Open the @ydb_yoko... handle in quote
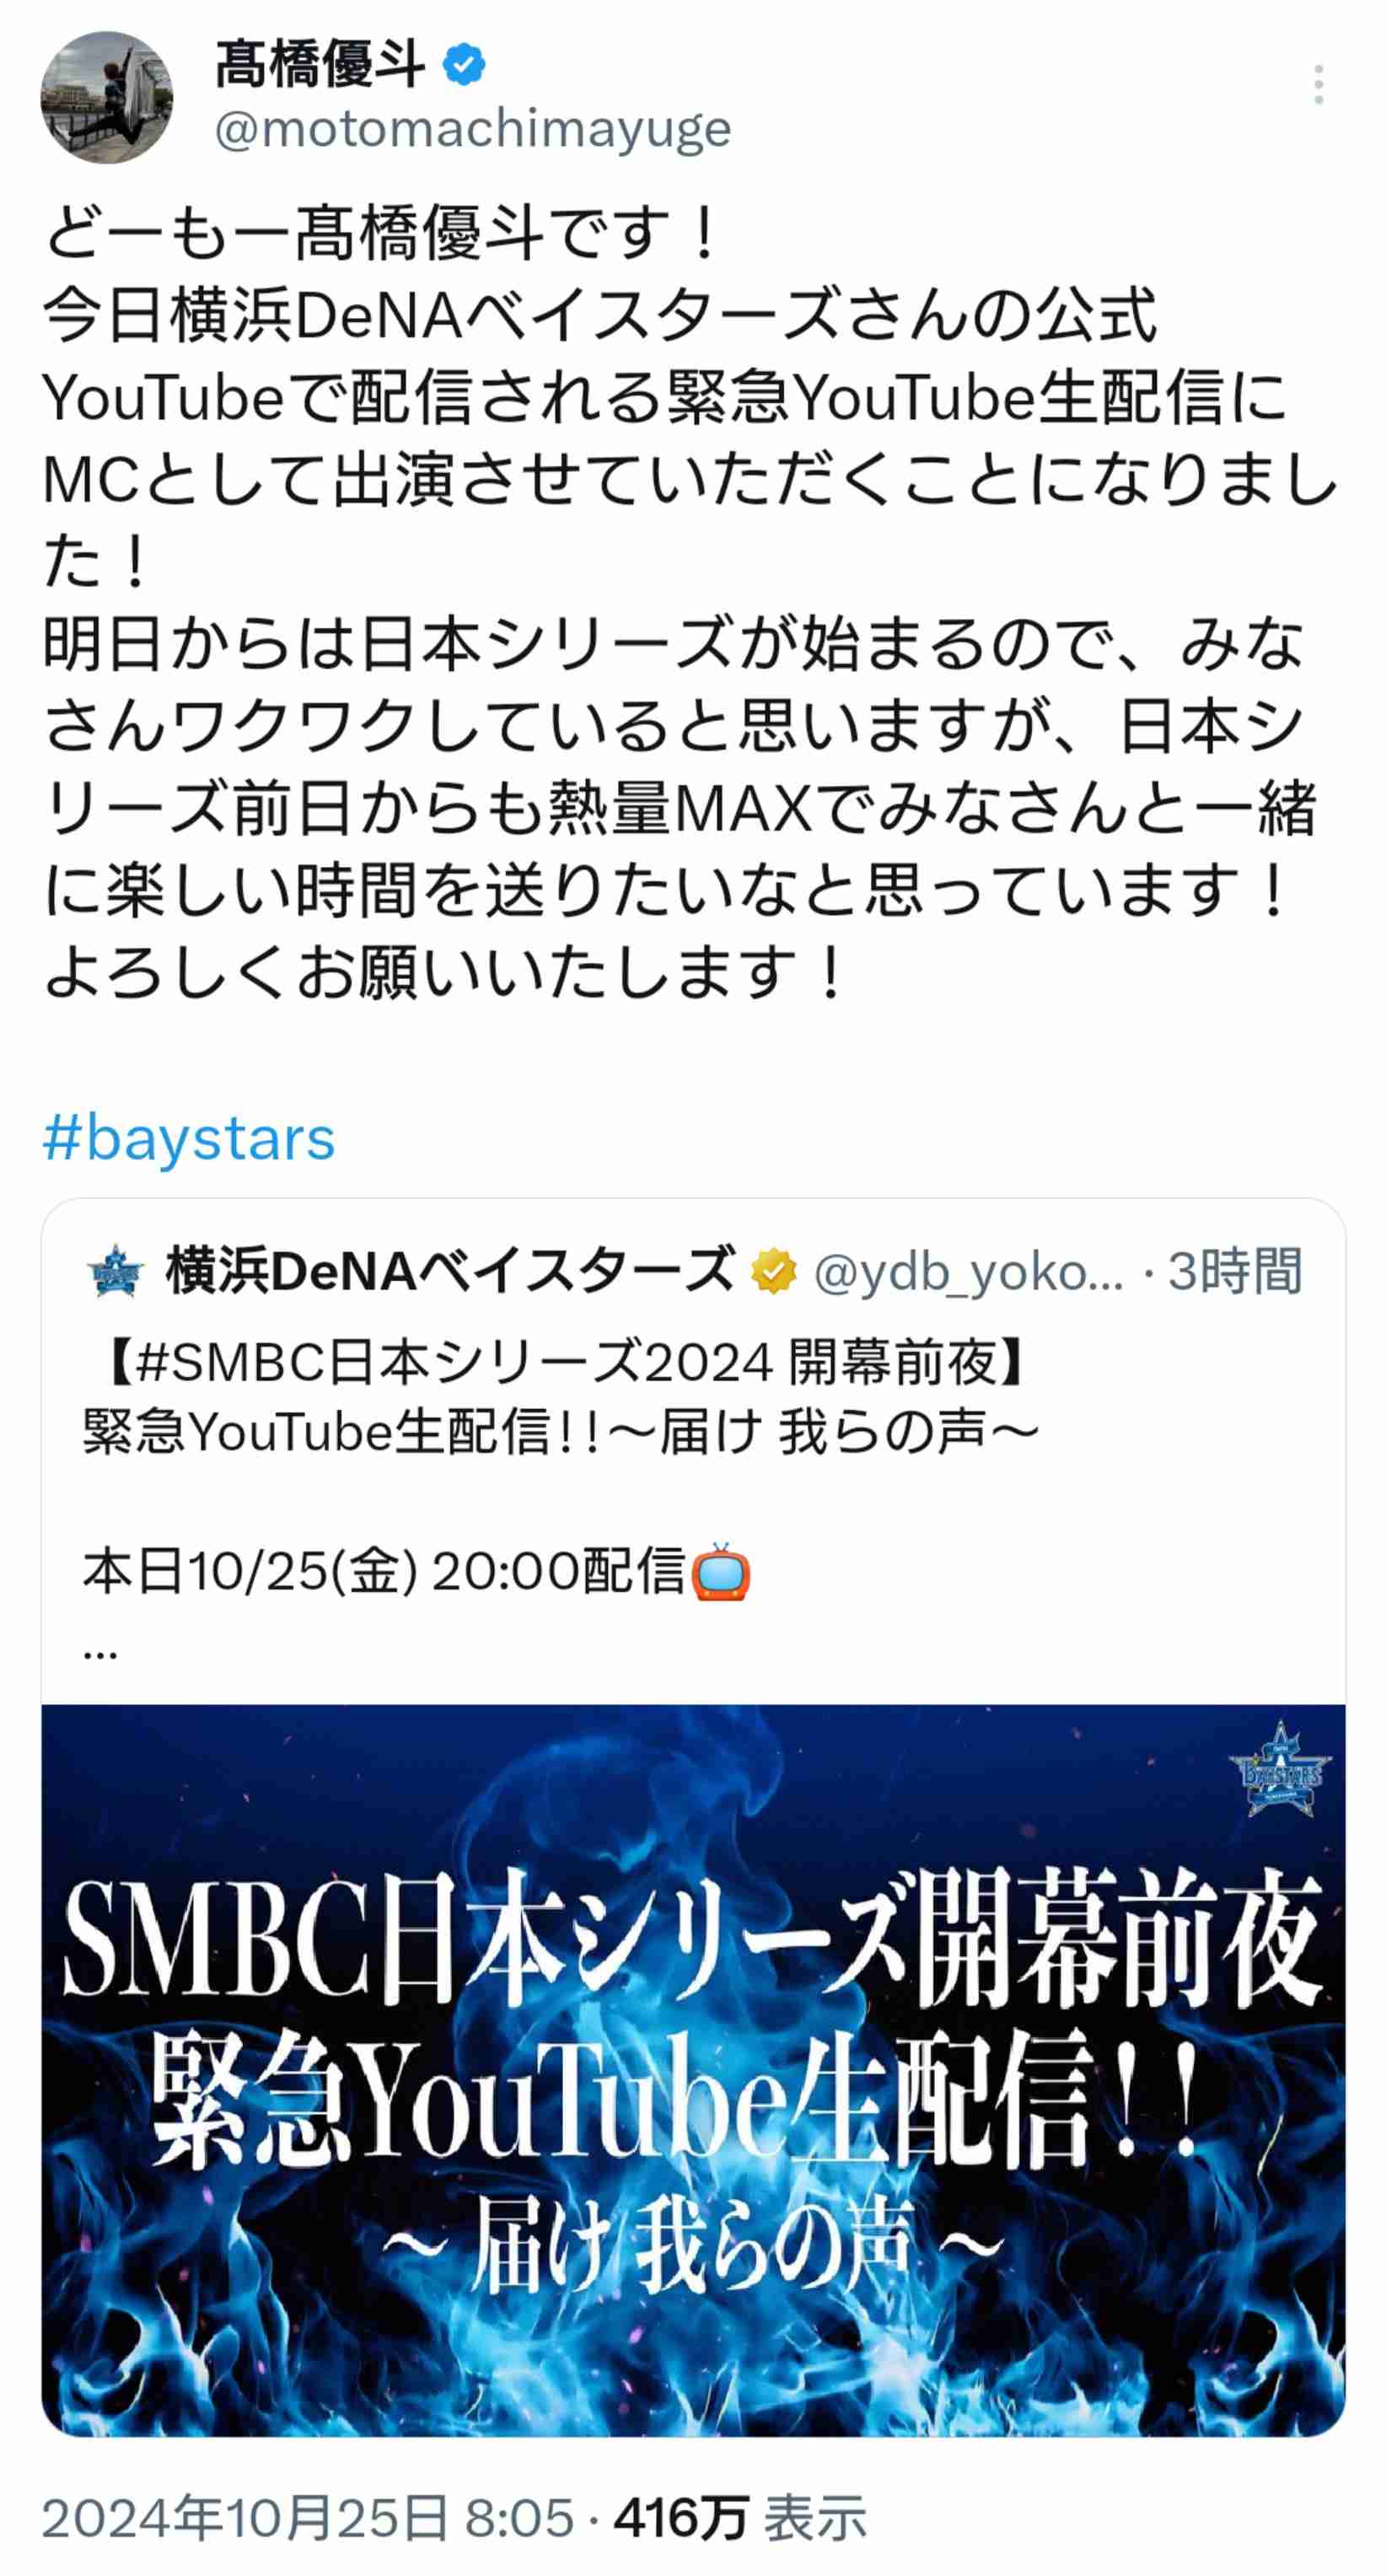The height and width of the screenshot is (2576, 1386). (x=969, y=1272)
